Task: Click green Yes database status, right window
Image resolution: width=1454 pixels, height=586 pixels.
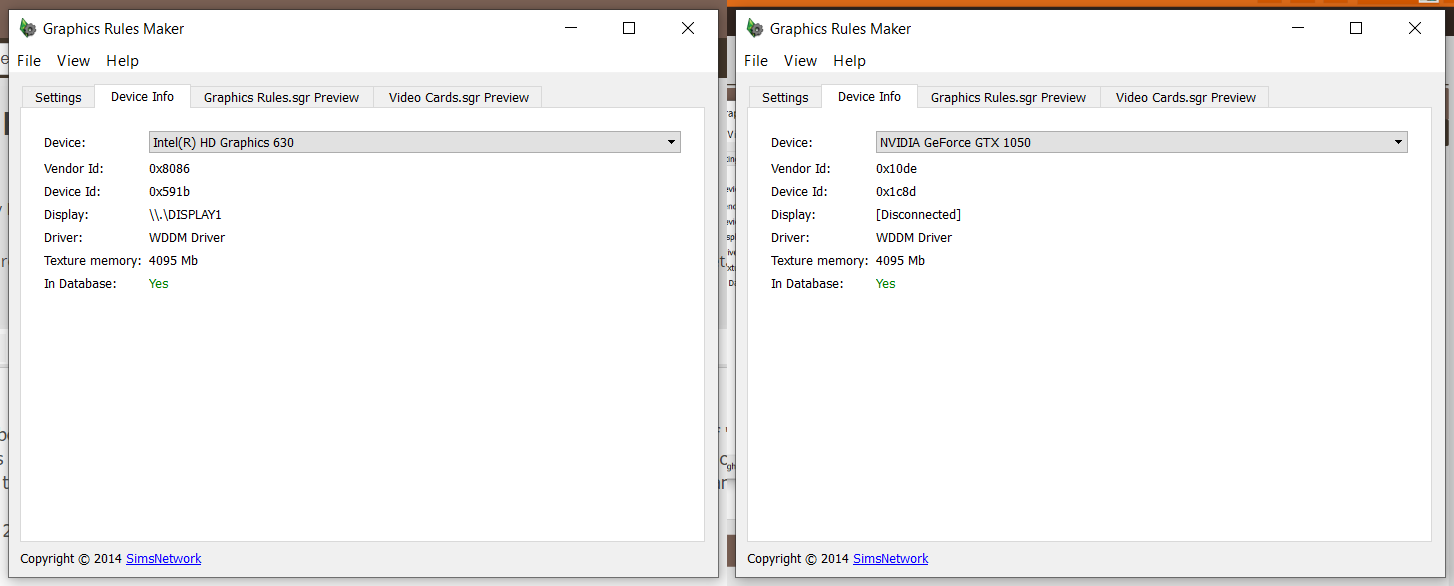Action: coord(886,284)
